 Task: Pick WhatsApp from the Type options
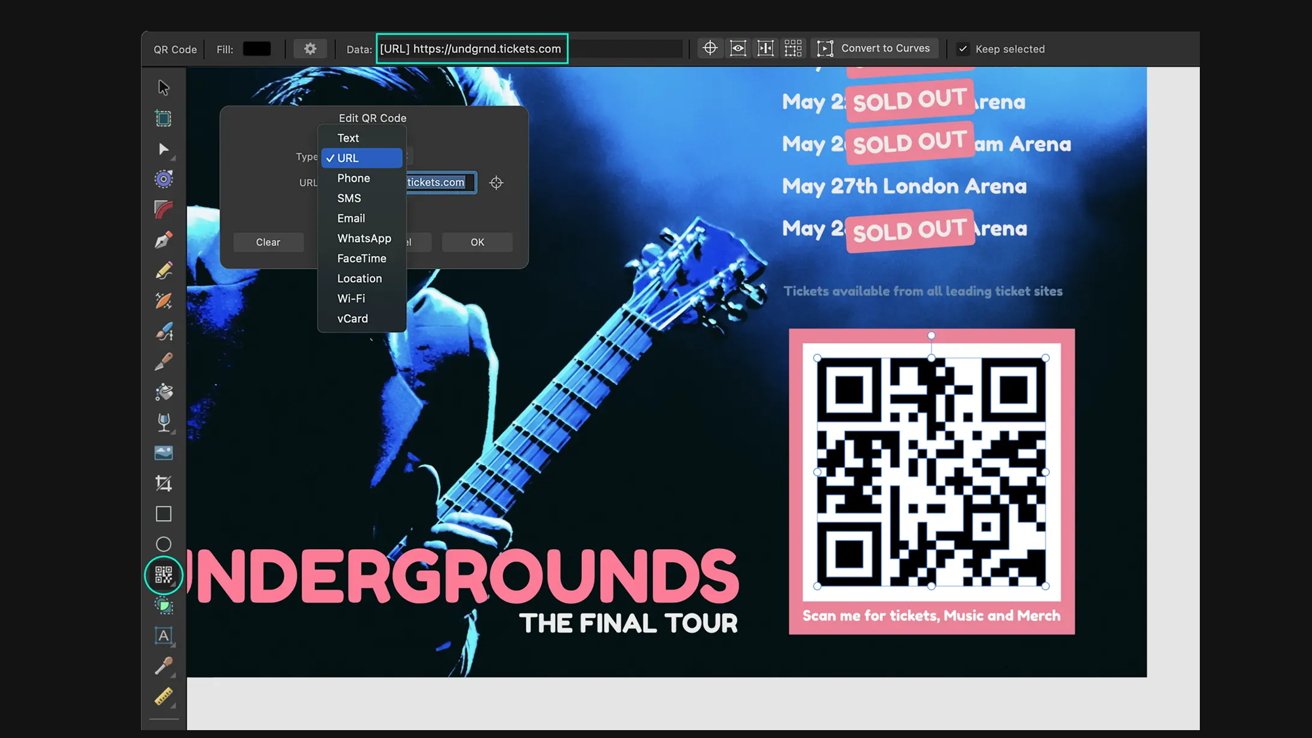tap(364, 238)
